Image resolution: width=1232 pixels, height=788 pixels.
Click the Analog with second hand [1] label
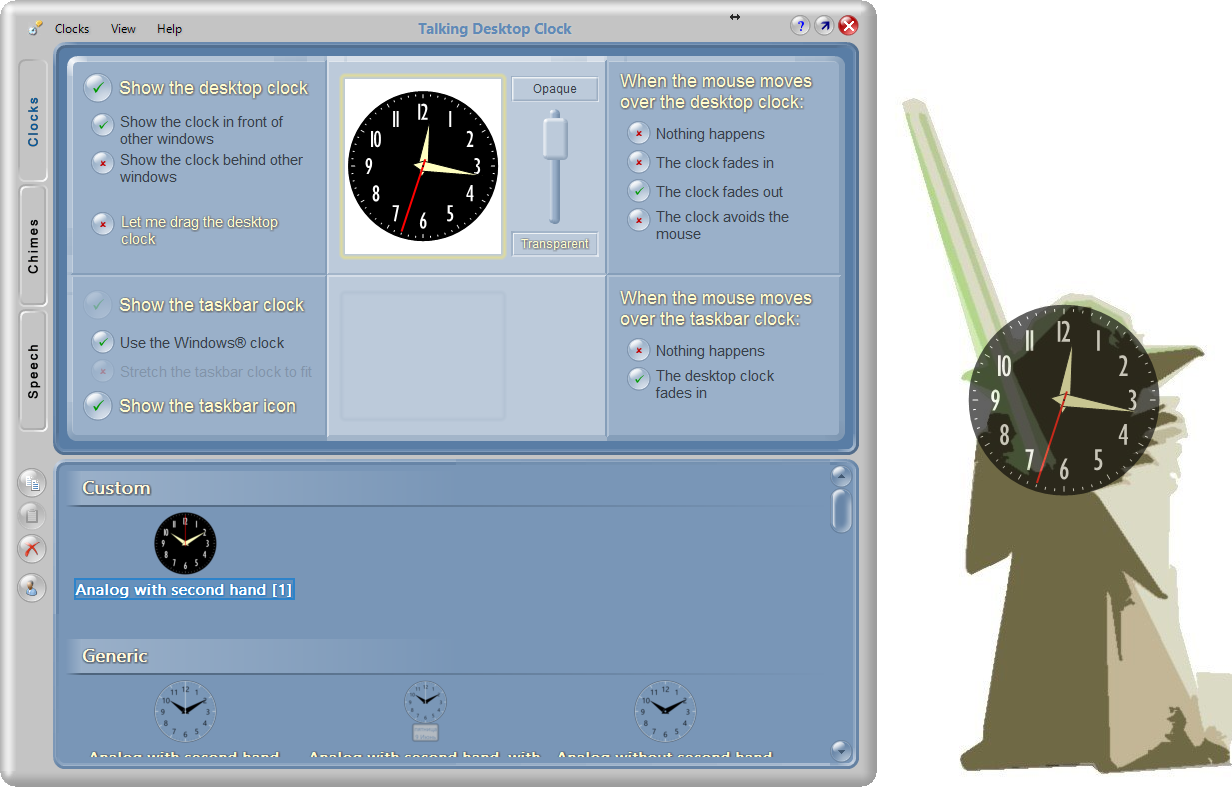click(x=184, y=590)
